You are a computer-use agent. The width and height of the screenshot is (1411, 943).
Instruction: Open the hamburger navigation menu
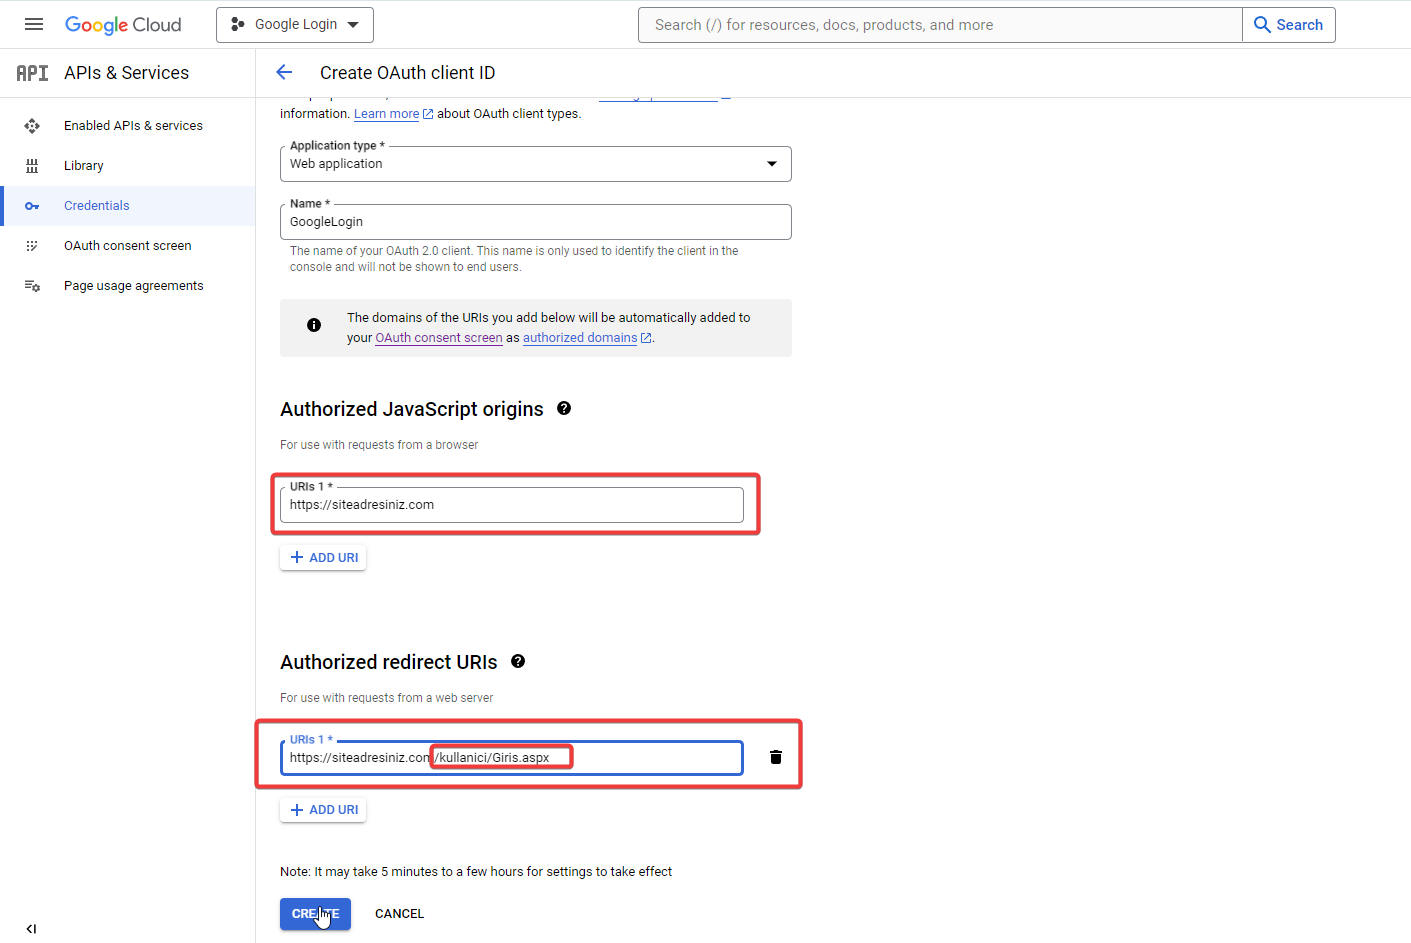coord(34,24)
